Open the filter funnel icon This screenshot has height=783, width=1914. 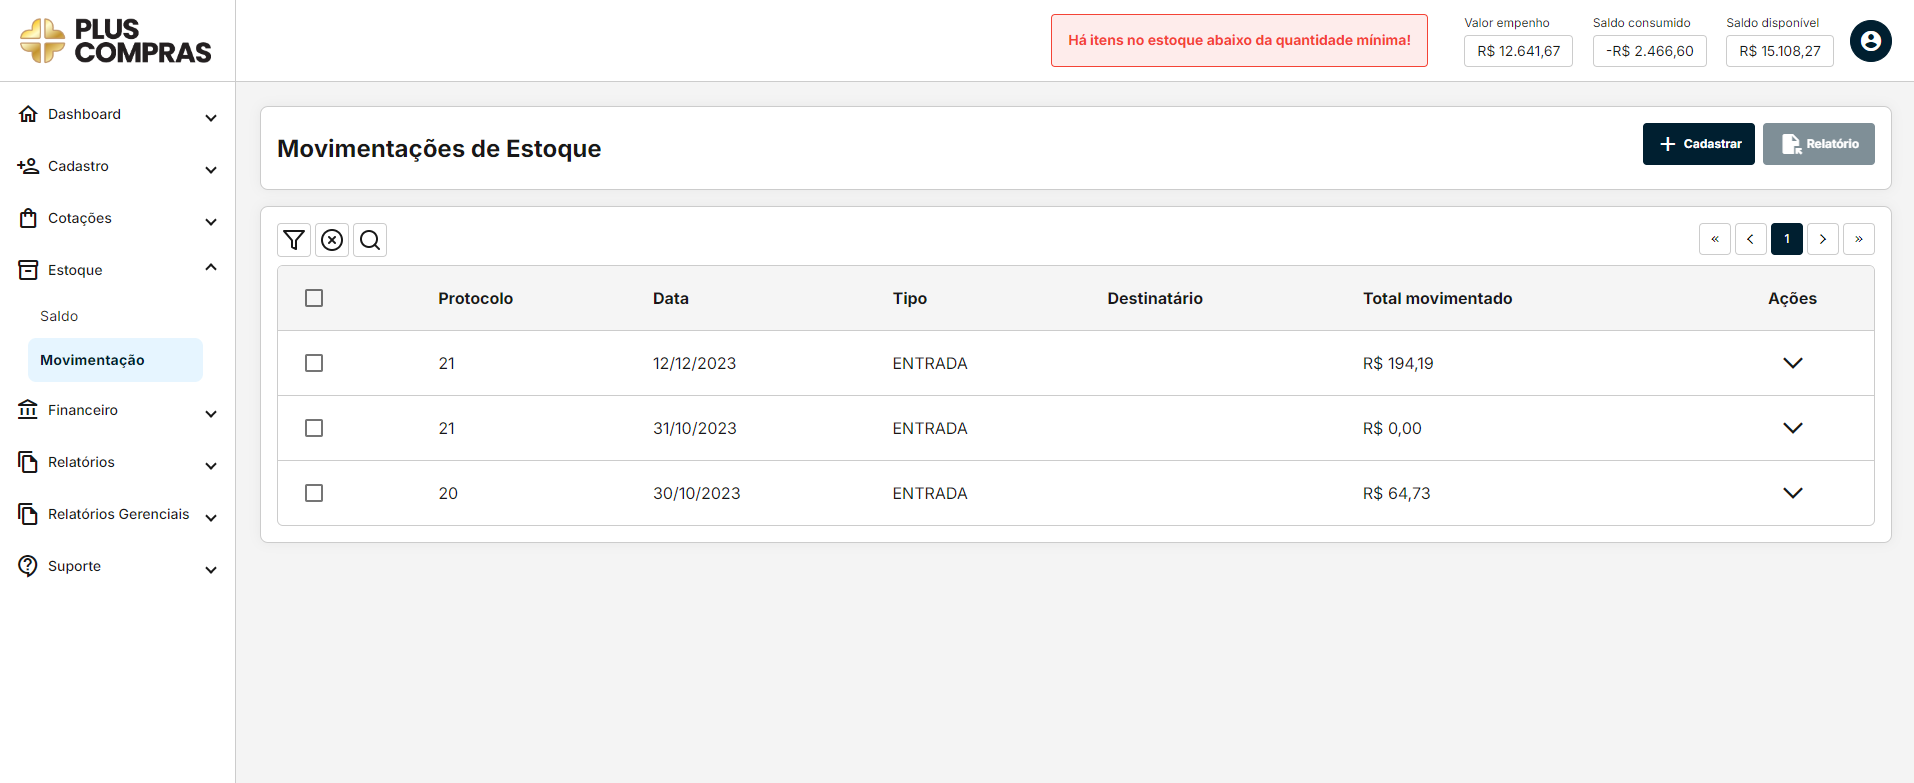tap(294, 240)
